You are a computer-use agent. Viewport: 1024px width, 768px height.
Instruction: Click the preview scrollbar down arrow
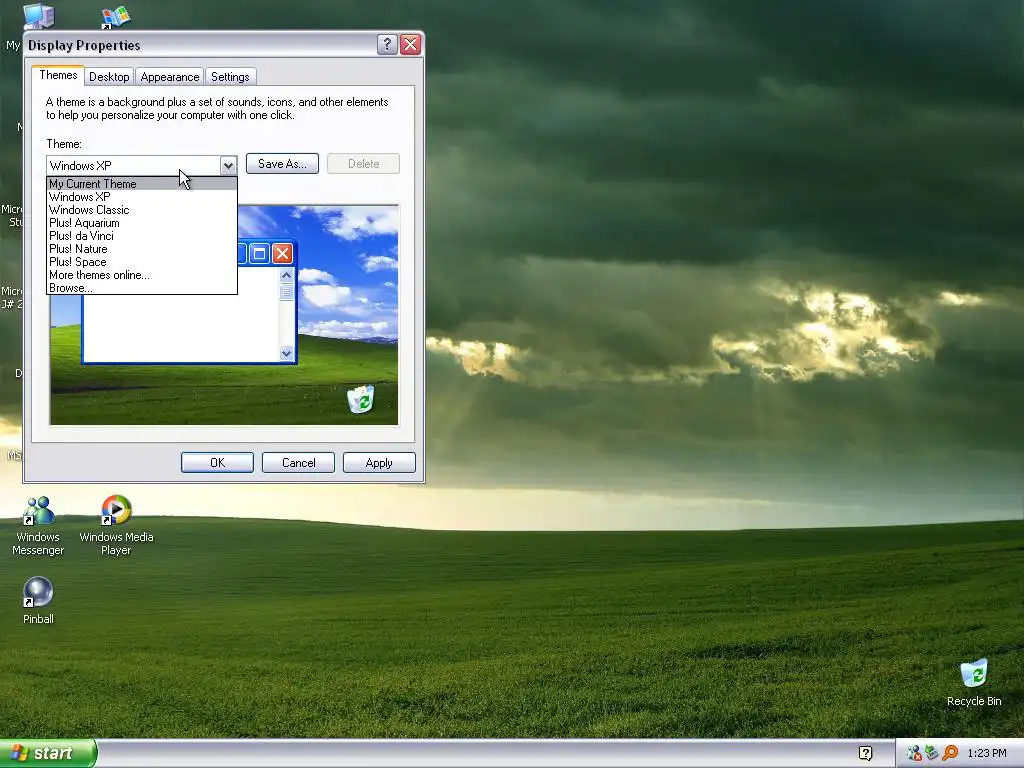[286, 353]
